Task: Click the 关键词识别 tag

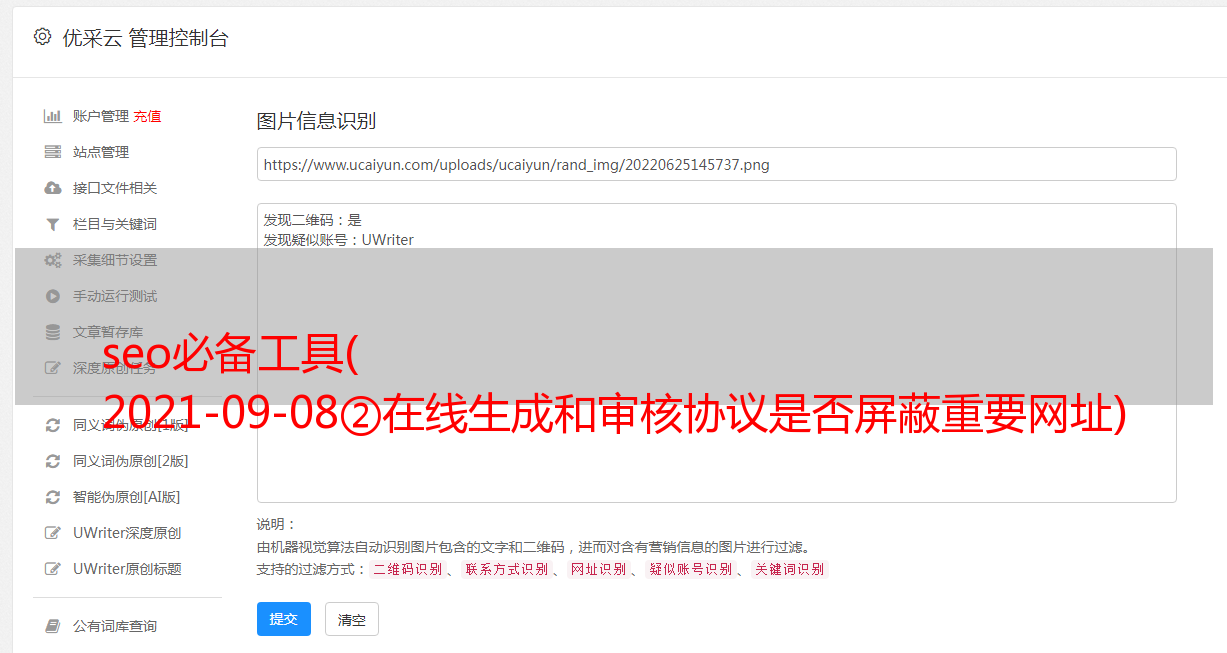Action: (x=790, y=569)
